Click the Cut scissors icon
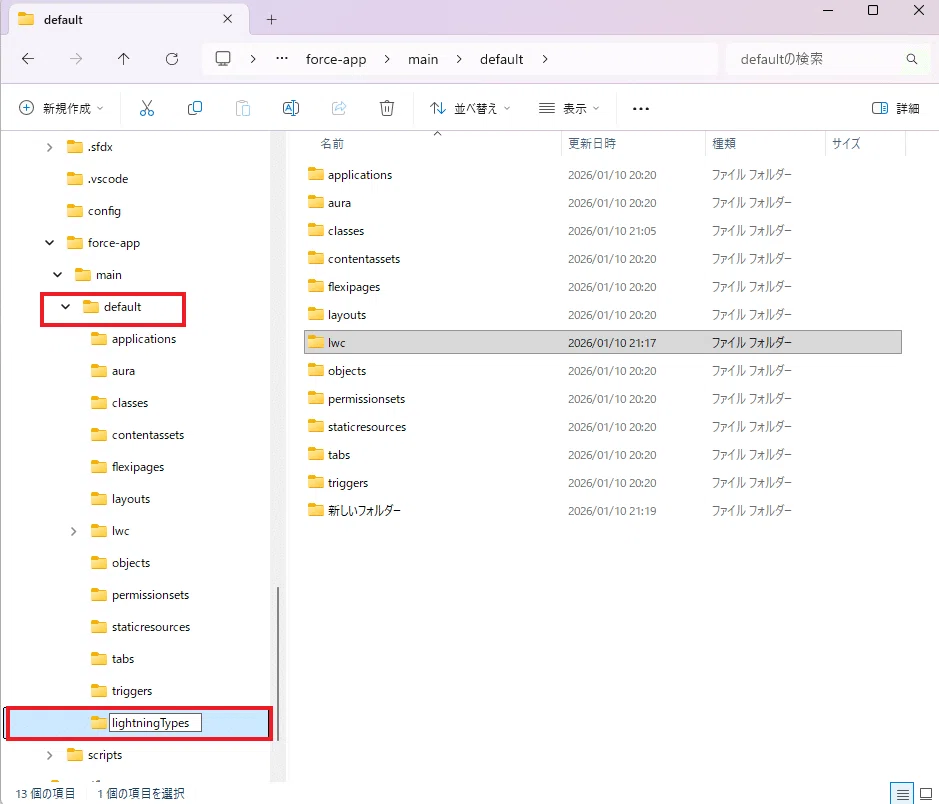Image resolution: width=939 pixels, height=804 pixels. 147,108
